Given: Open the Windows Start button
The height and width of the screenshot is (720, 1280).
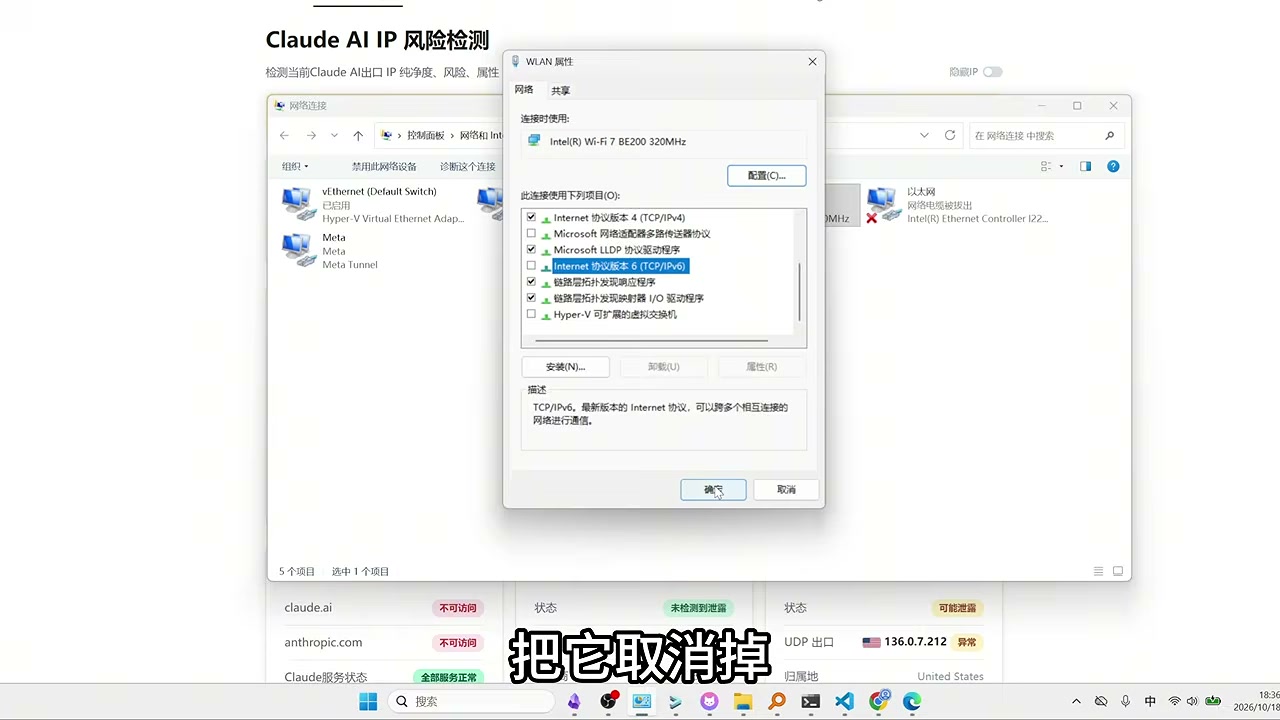Looking at the screenshot, I should click(x=368, y=702).
